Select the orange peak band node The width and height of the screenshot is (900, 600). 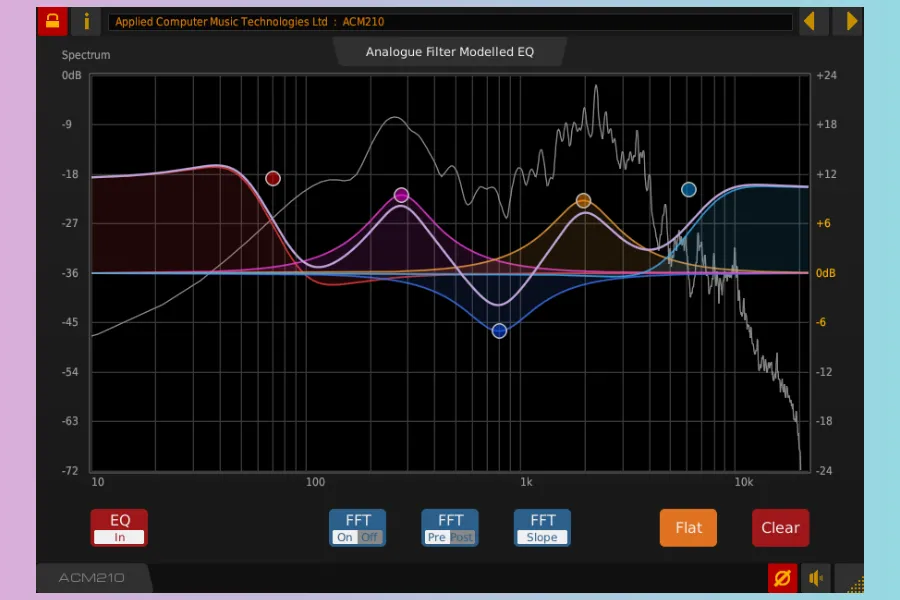point(583,200)
